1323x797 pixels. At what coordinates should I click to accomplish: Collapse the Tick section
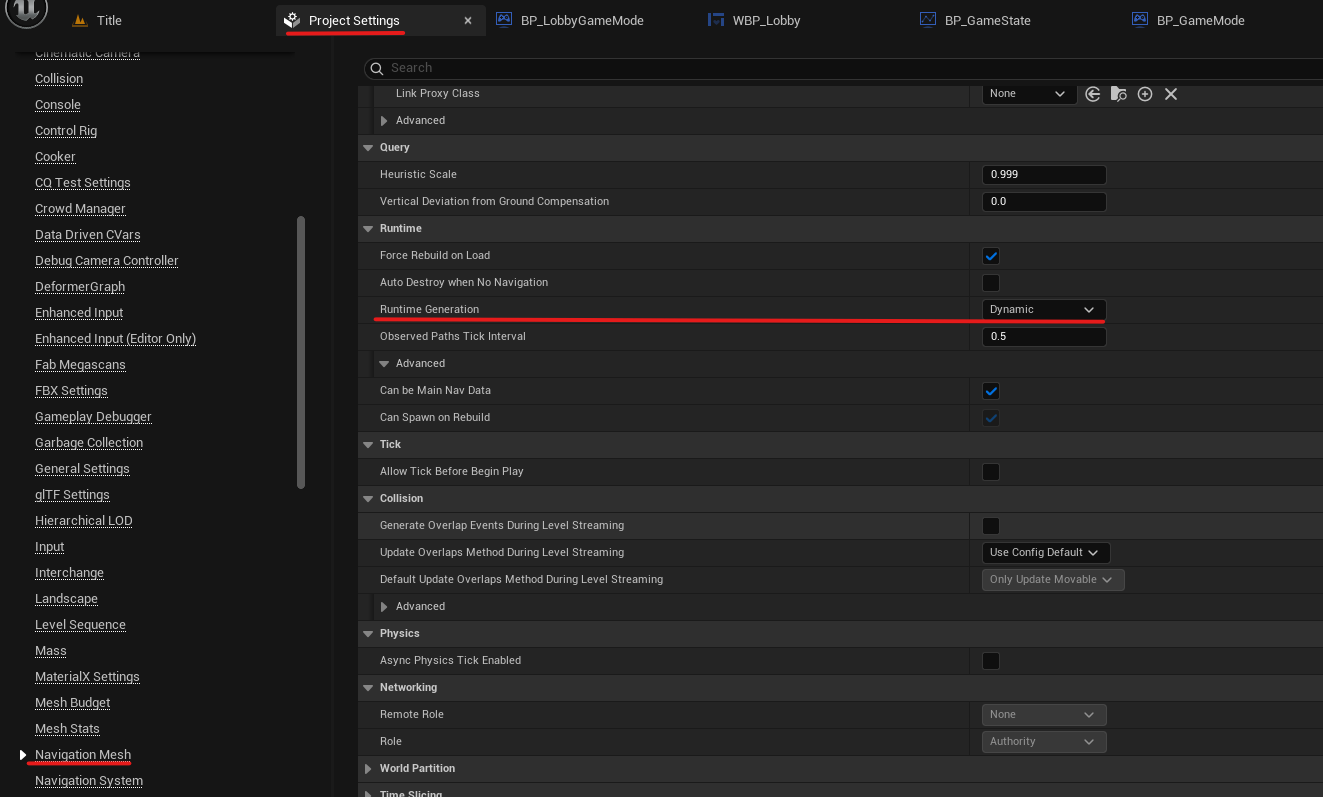(367, 445)
